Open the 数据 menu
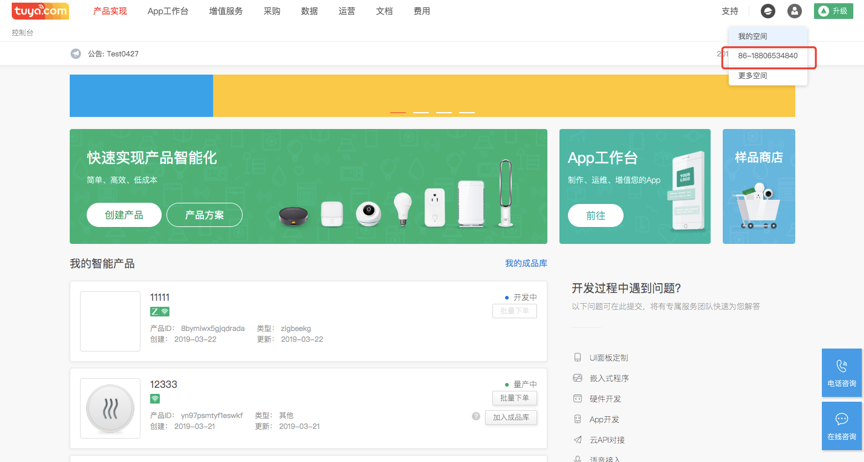Screen dimensions: 864x462 309,11
